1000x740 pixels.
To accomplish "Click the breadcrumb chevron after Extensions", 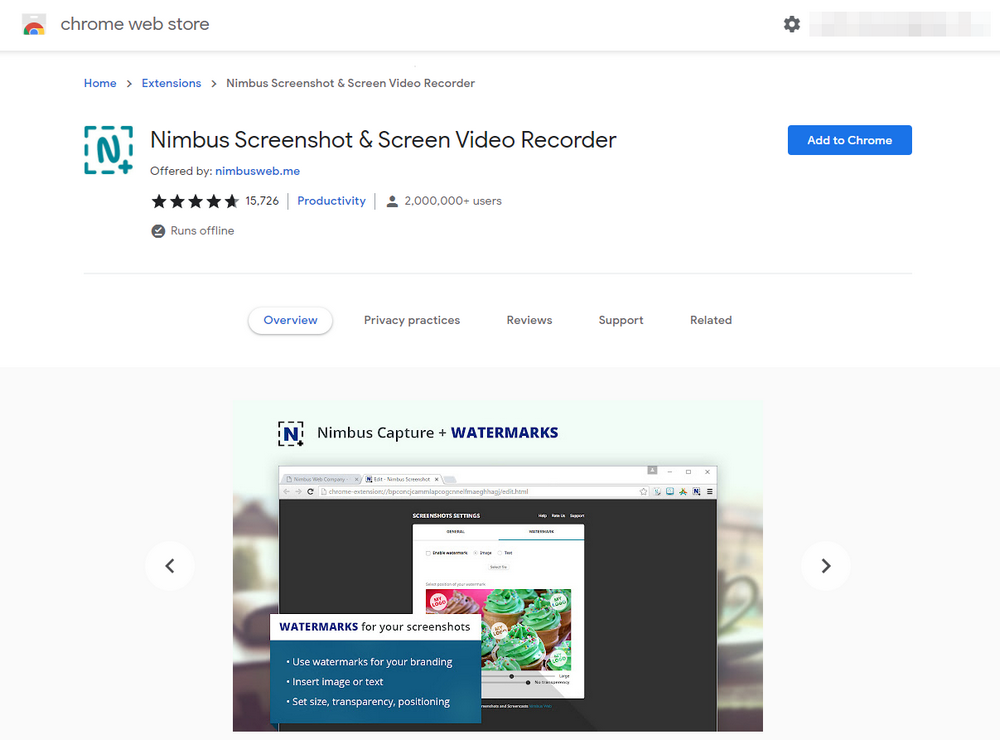I will (214, 84).
